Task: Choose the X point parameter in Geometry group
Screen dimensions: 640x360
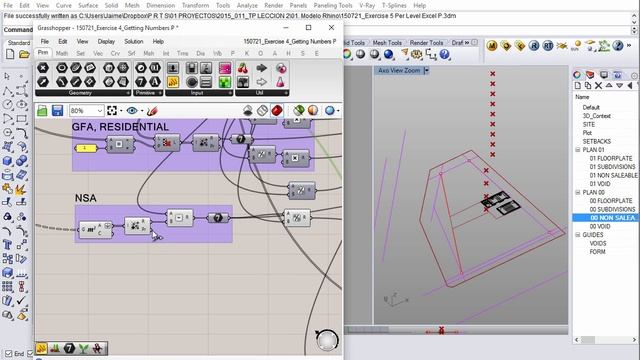Action: tap(43, 68)
